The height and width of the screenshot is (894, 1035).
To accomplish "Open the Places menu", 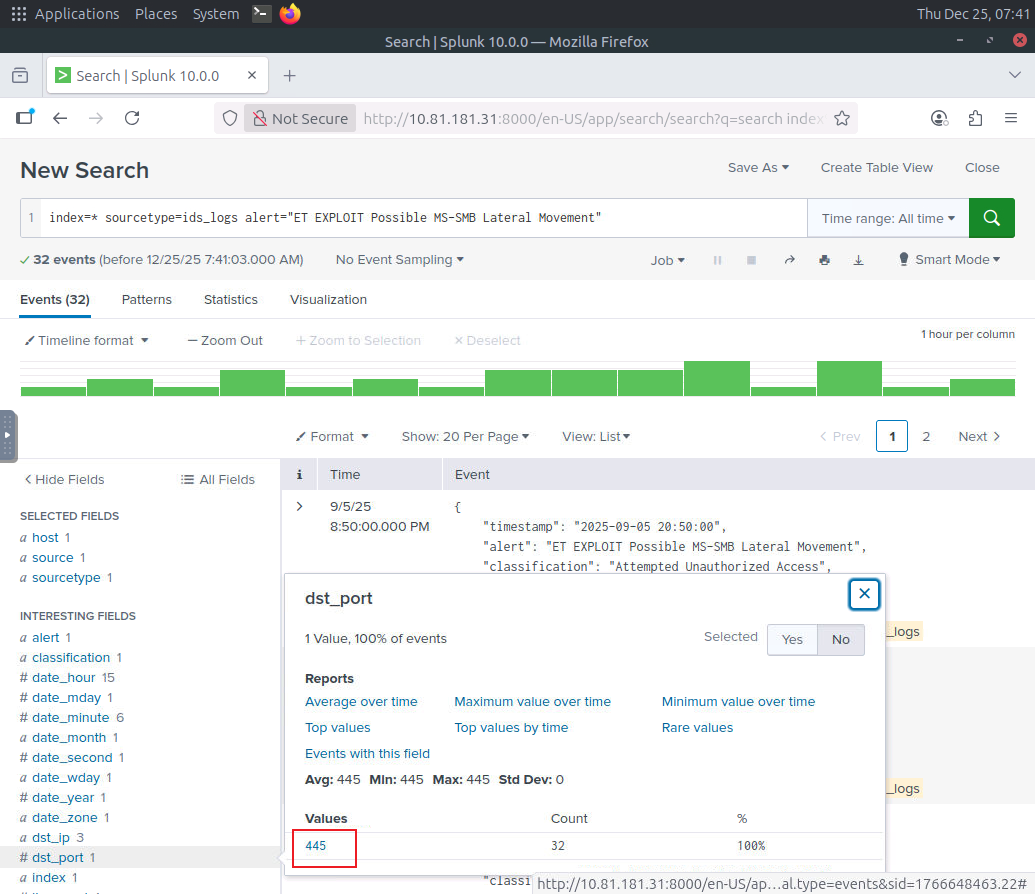I will click(x=156, y=14).
